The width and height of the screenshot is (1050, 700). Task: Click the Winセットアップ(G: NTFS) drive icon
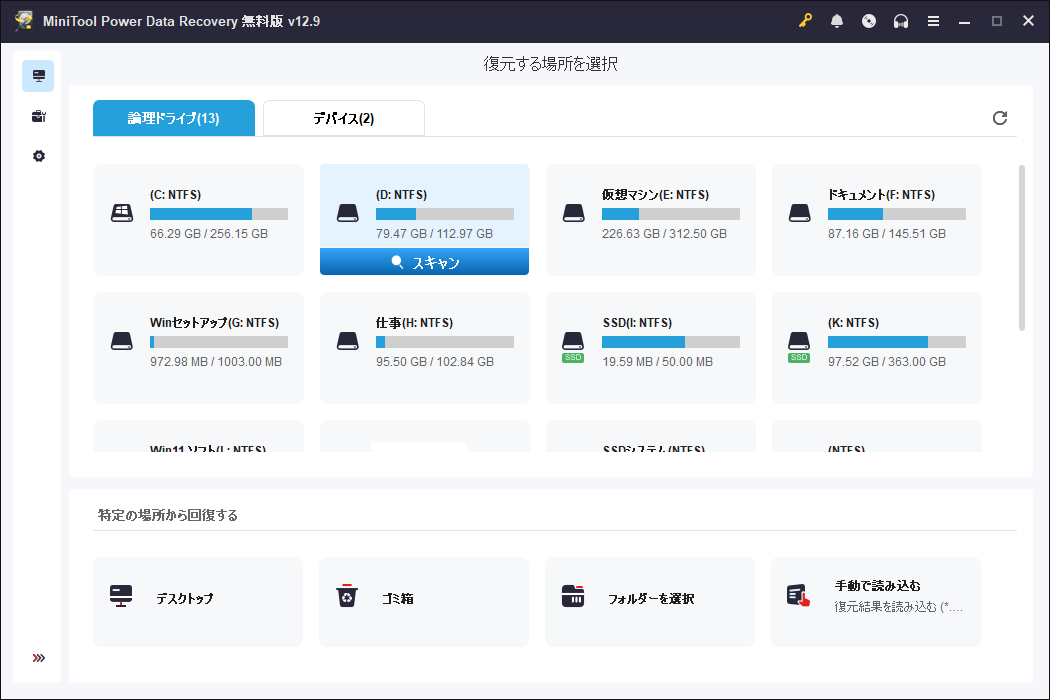[122, 341]
